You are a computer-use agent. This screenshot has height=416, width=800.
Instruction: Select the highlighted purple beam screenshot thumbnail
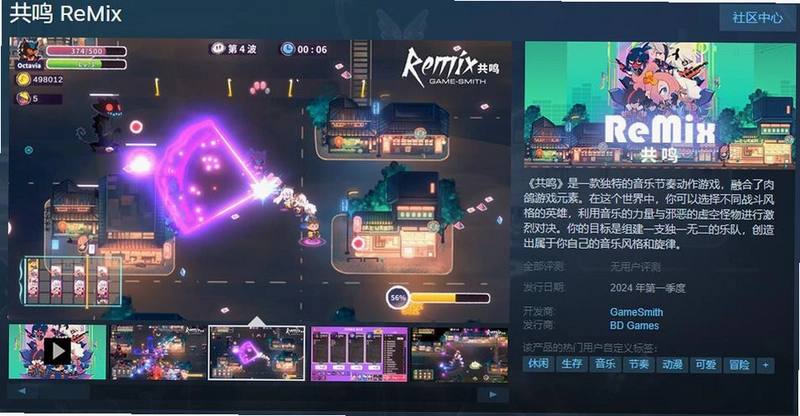pyautogui.click(x=257, y=353)
